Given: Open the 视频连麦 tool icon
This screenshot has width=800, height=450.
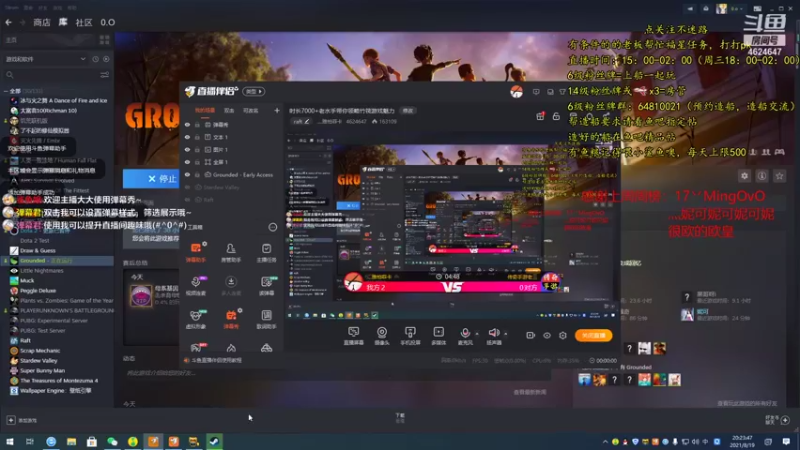Looking at the screenshot, I should [x=196, y=285].
